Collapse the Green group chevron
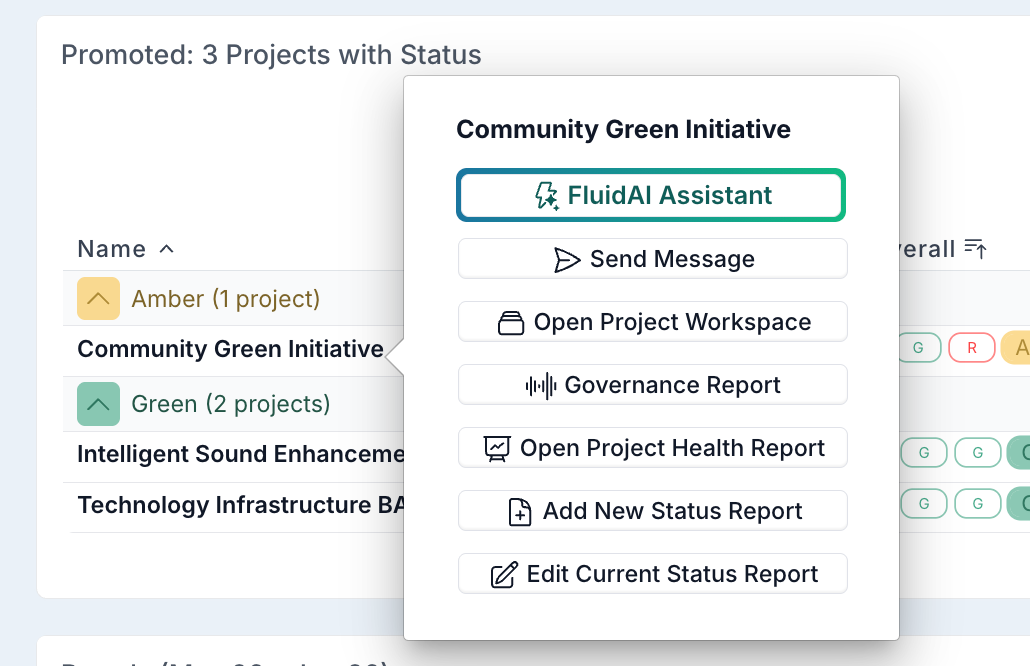Screen dimensions: 1030x666 [99, 404]
